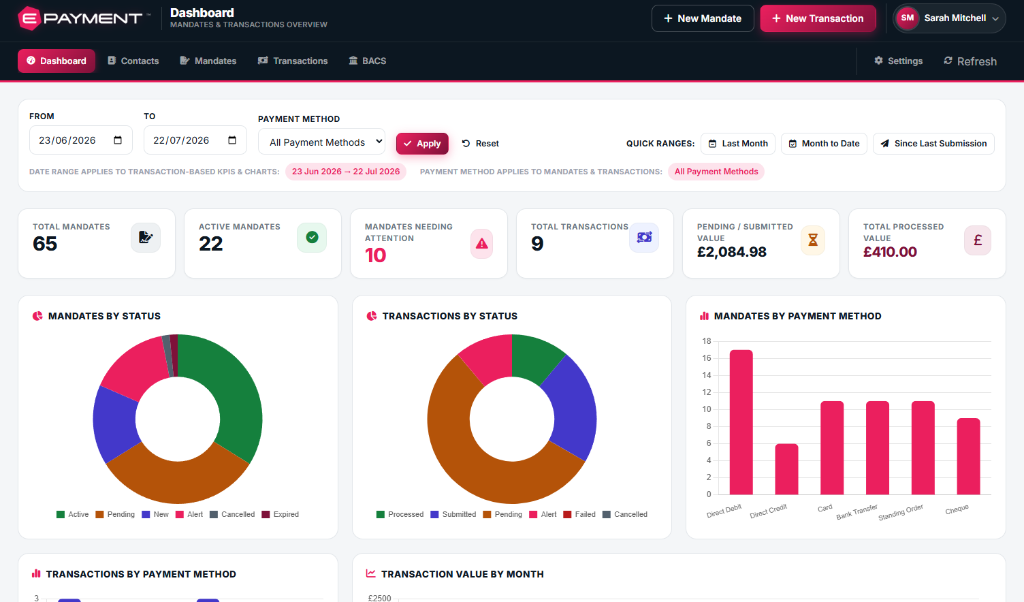
Task: Toggle the Active legend in Mandates by Status
Action: coord(72,515)
